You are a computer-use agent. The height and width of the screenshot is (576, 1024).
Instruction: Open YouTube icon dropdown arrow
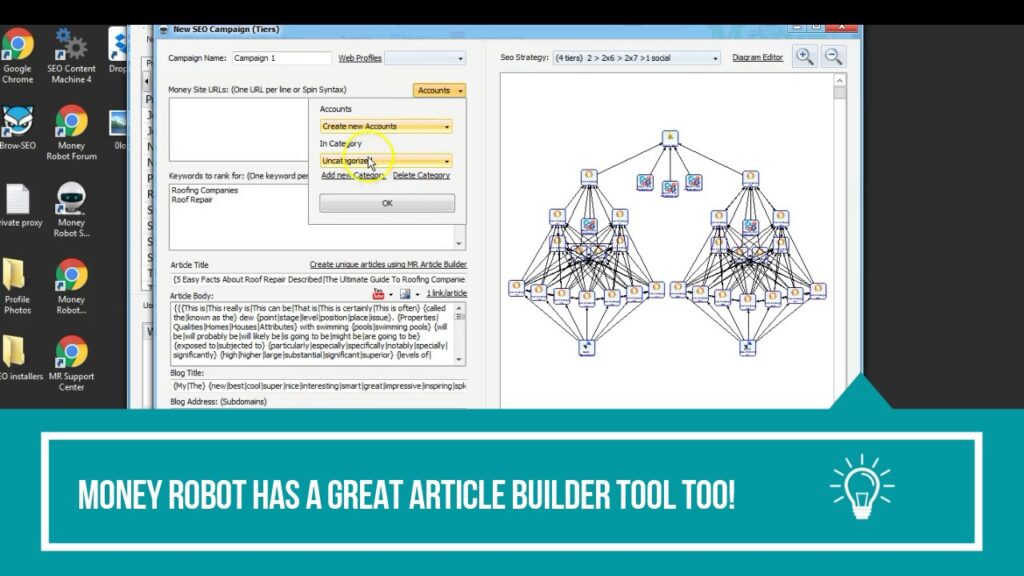click(391, 295)
